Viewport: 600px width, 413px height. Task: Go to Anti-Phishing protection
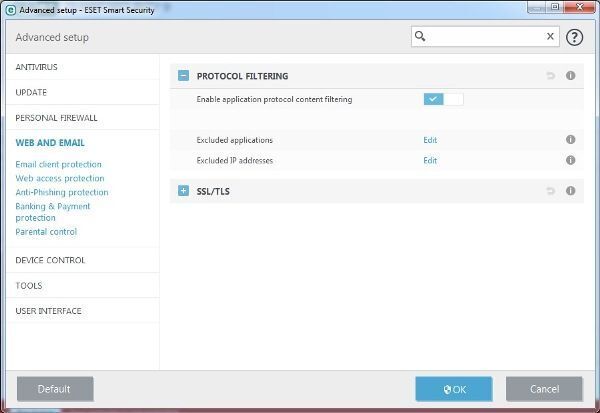[62, 192]
